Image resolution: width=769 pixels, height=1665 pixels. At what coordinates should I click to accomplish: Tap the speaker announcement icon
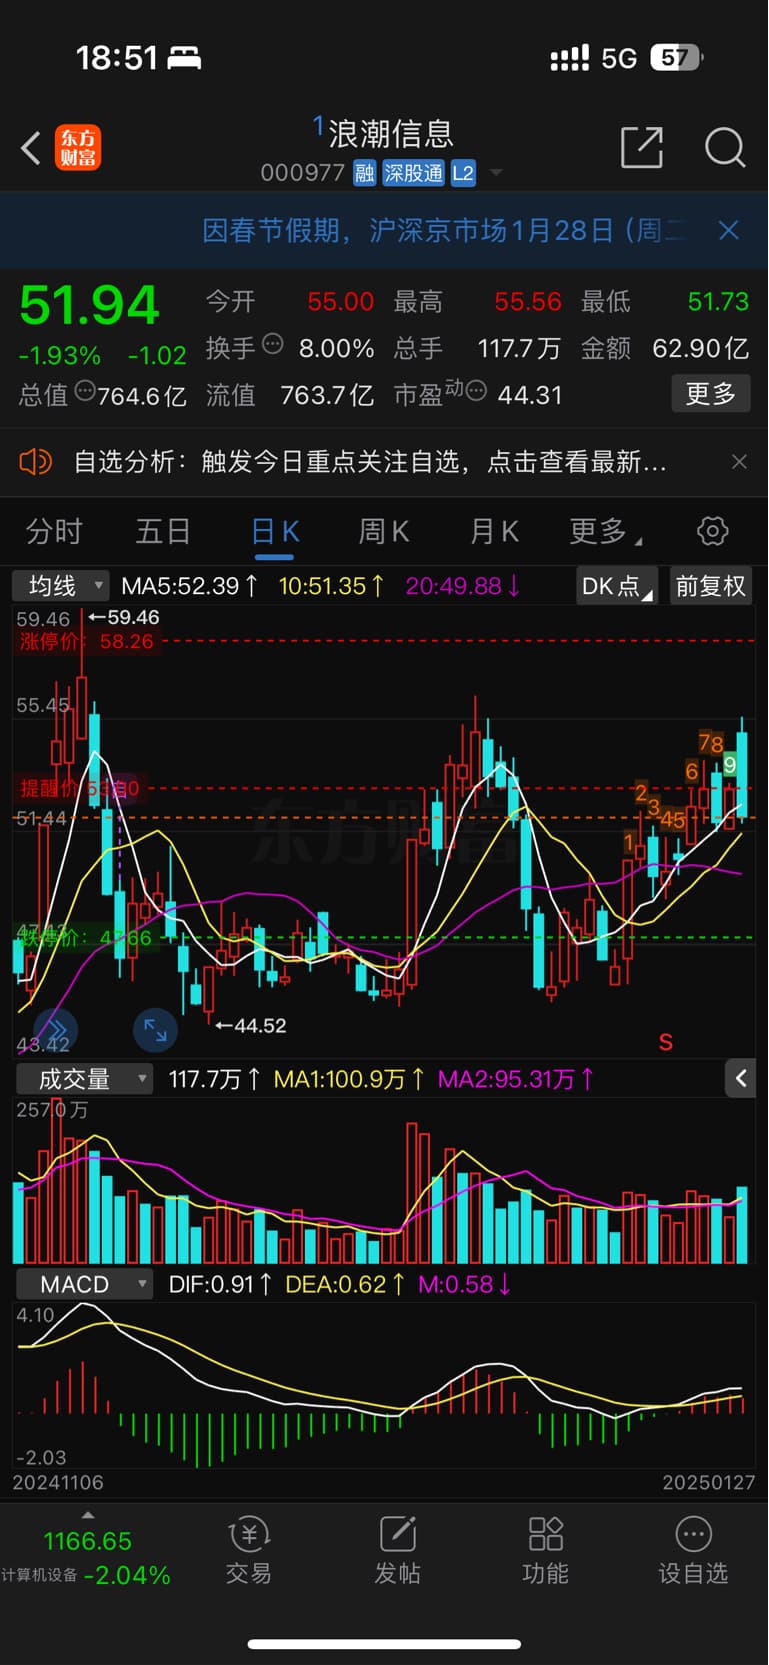[36, 462]
